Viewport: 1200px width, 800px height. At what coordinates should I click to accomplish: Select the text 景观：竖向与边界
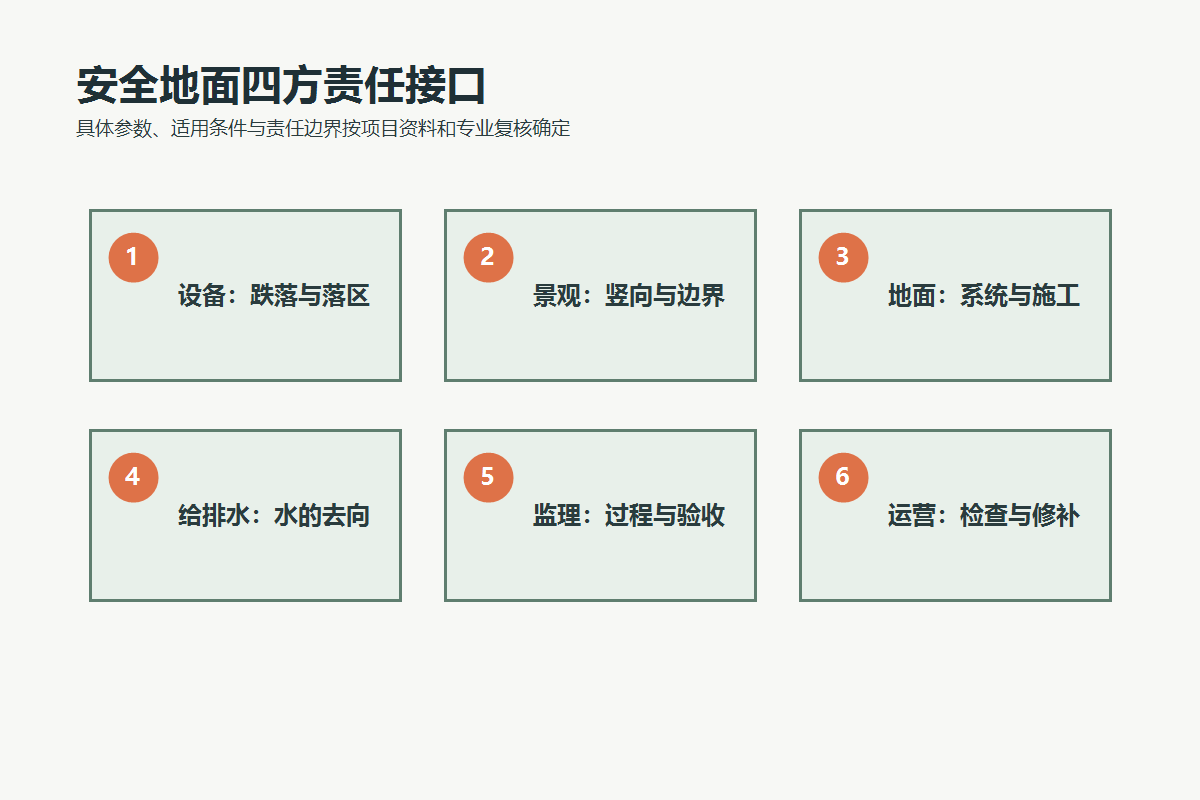(x=629, y=296)
